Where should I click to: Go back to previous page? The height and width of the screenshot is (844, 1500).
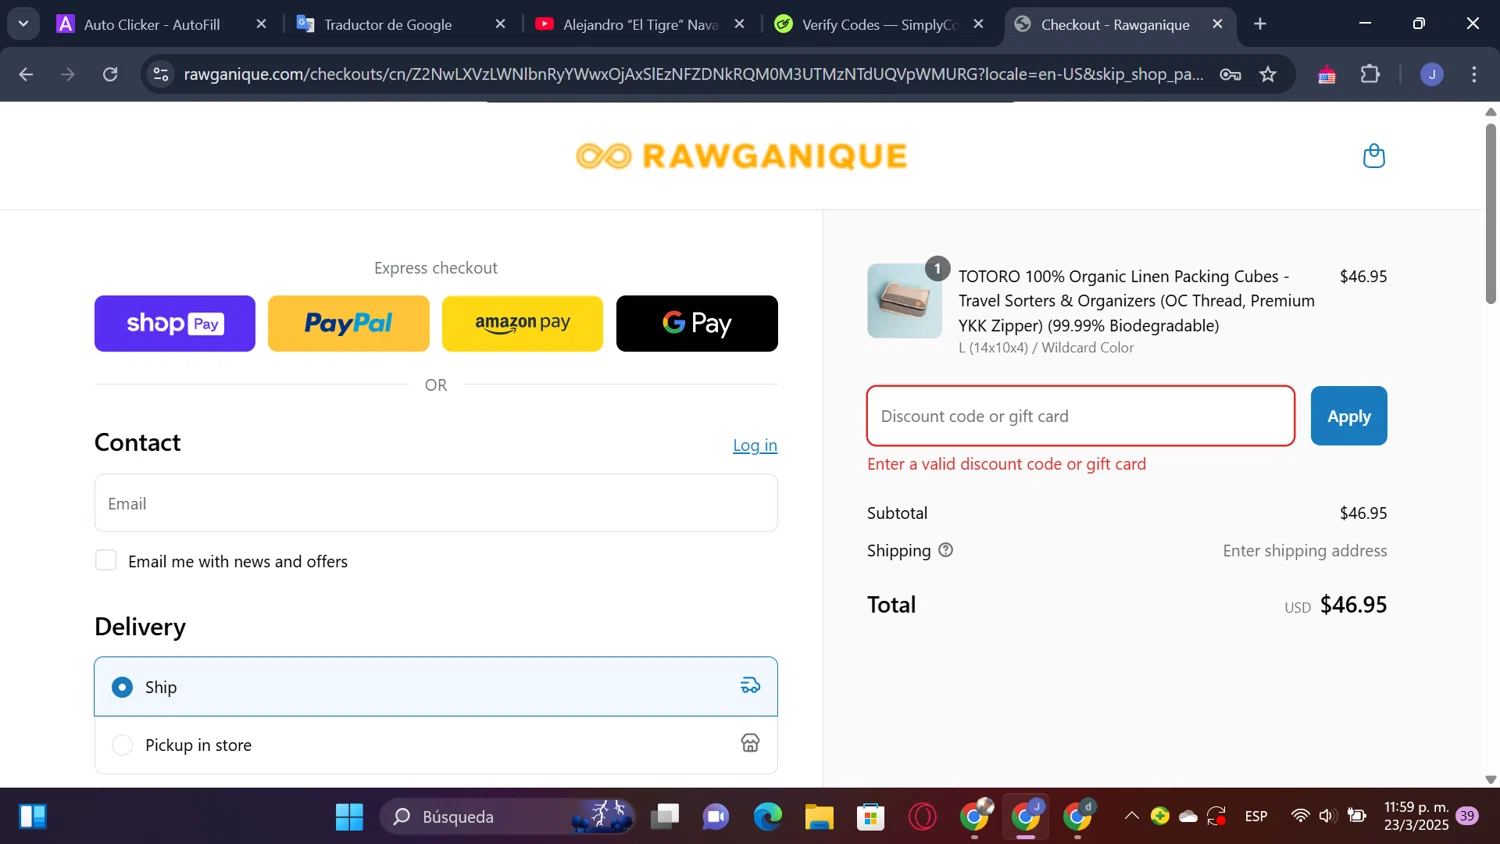tap(26, 74)
